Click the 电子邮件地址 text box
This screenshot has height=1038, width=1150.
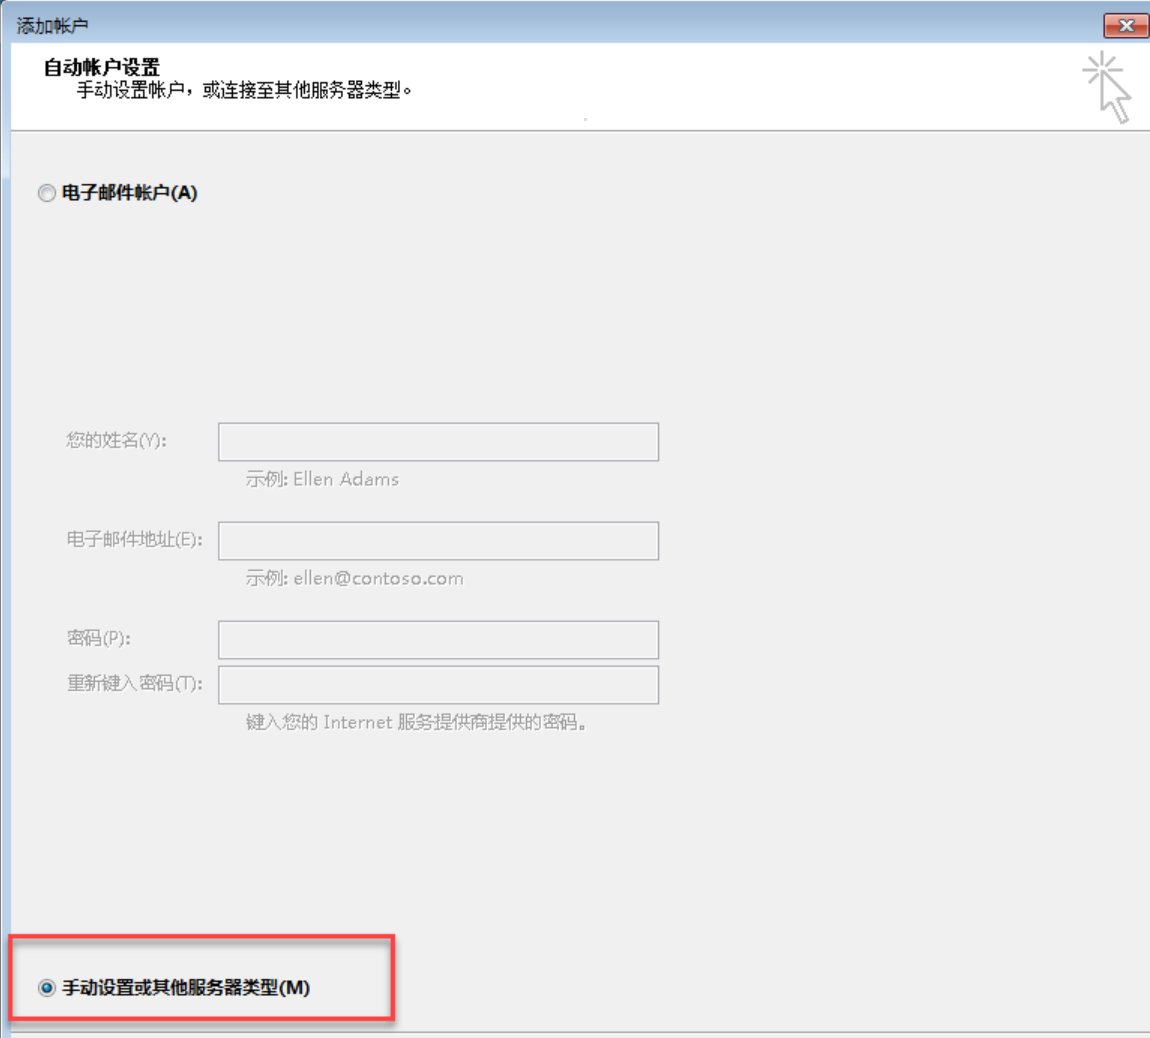[x=437, y=540]
